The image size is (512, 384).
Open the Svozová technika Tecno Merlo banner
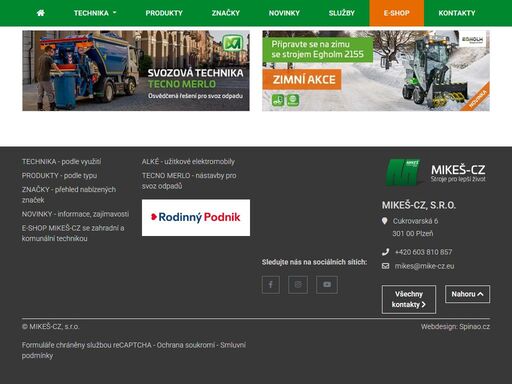[x=136, y=71]
